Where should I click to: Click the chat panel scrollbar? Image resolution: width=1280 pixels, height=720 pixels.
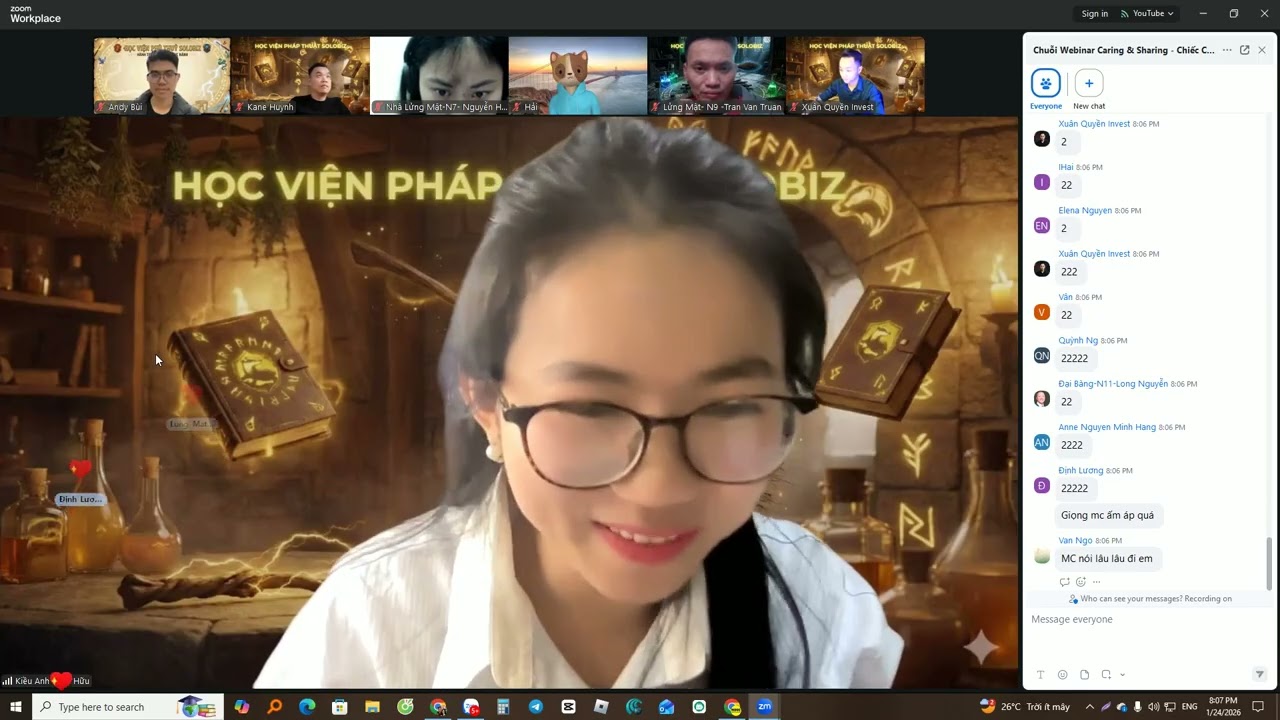coord(1270,563)
